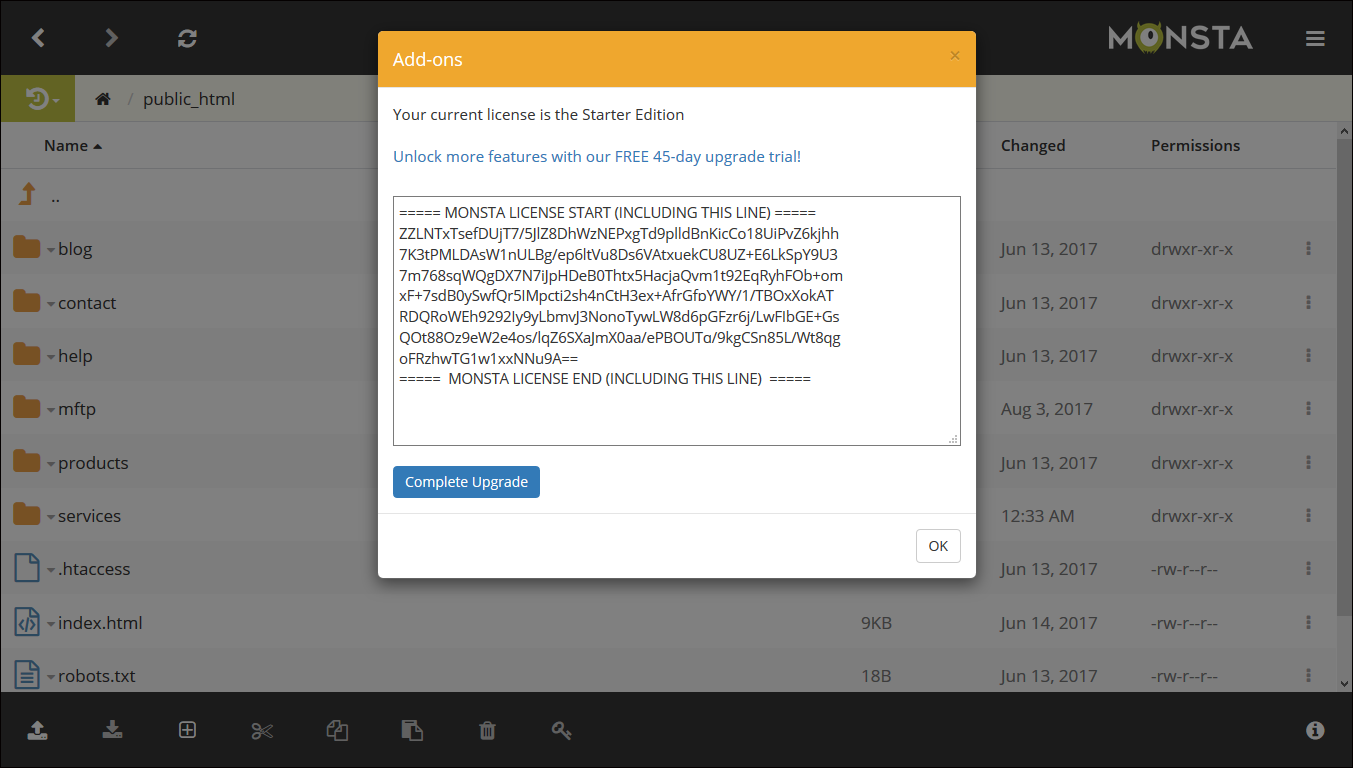Expand dropdown arrow next to products
The image size is (1353, 768).
pos(50,464)
